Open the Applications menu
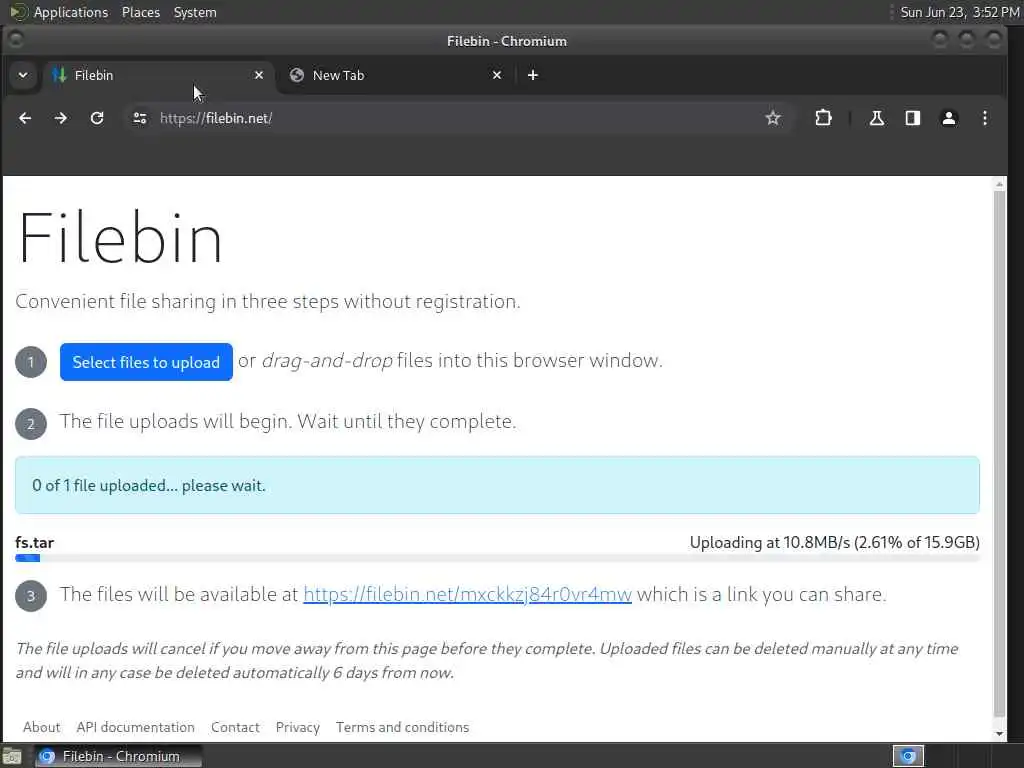The width and height of the screenshot is (1024, 768). (x=71, y=12)
